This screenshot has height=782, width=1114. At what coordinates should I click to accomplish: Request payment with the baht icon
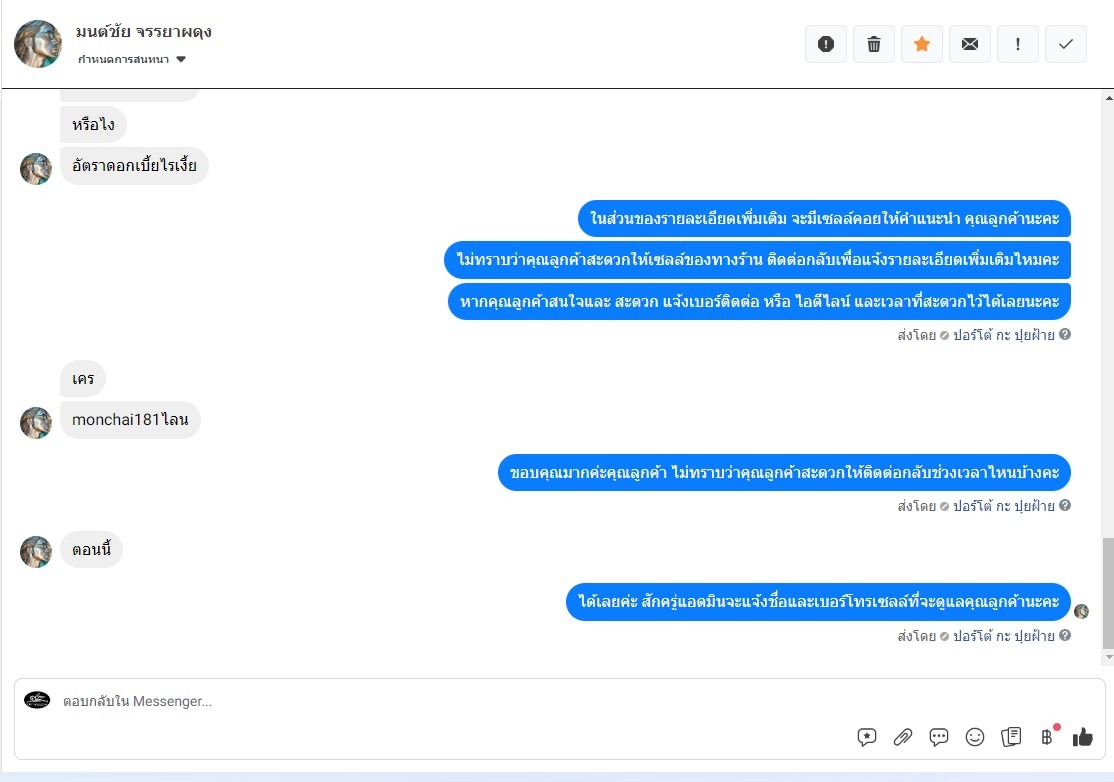click(x=1048, y=737)
